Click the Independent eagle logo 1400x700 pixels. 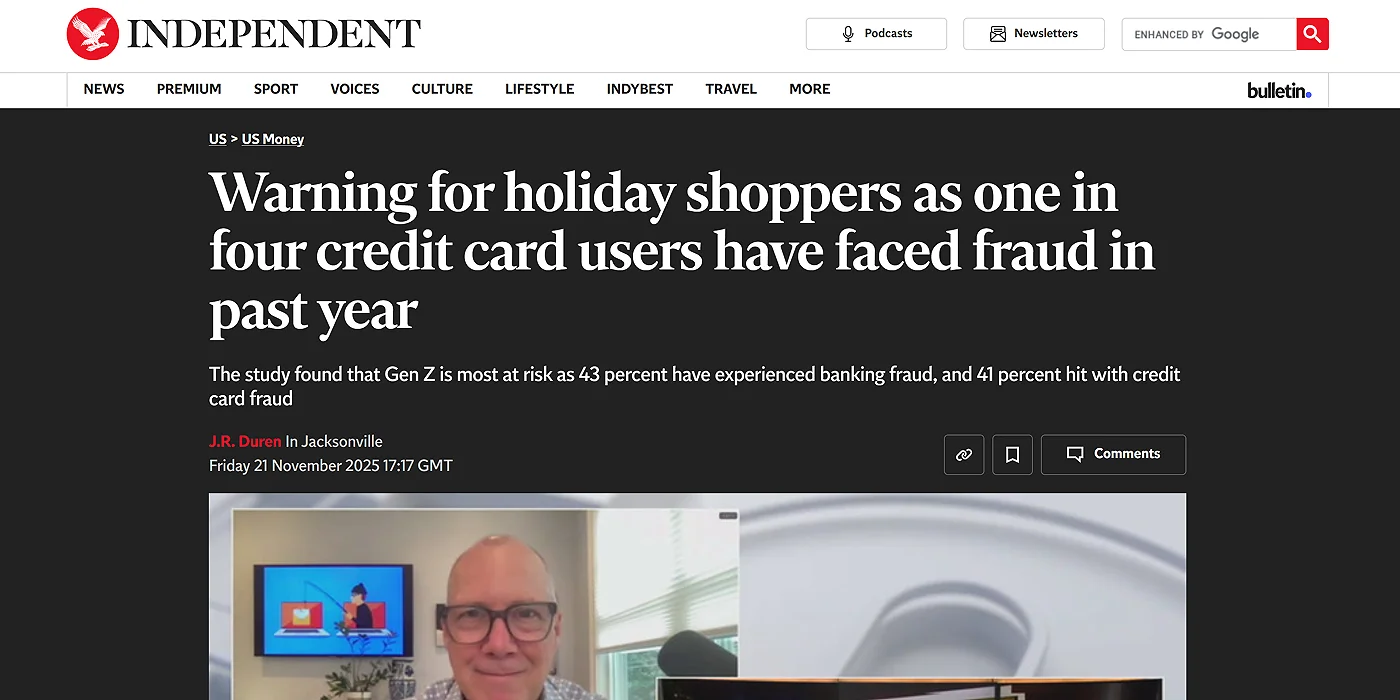(x=93, y=34)
